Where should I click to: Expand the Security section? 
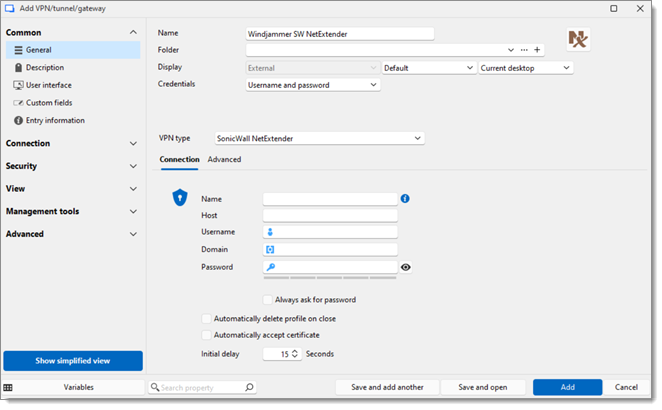click(133, 166)
